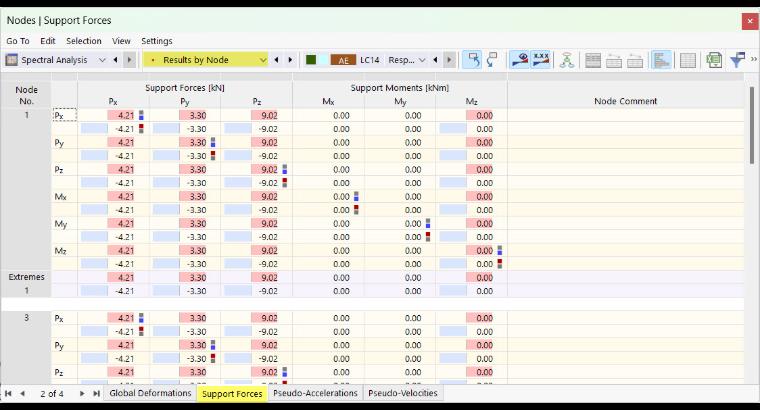Viewport: 760px width, 410px height.
Task: Click the Px column header
Action: pos(113,101)
